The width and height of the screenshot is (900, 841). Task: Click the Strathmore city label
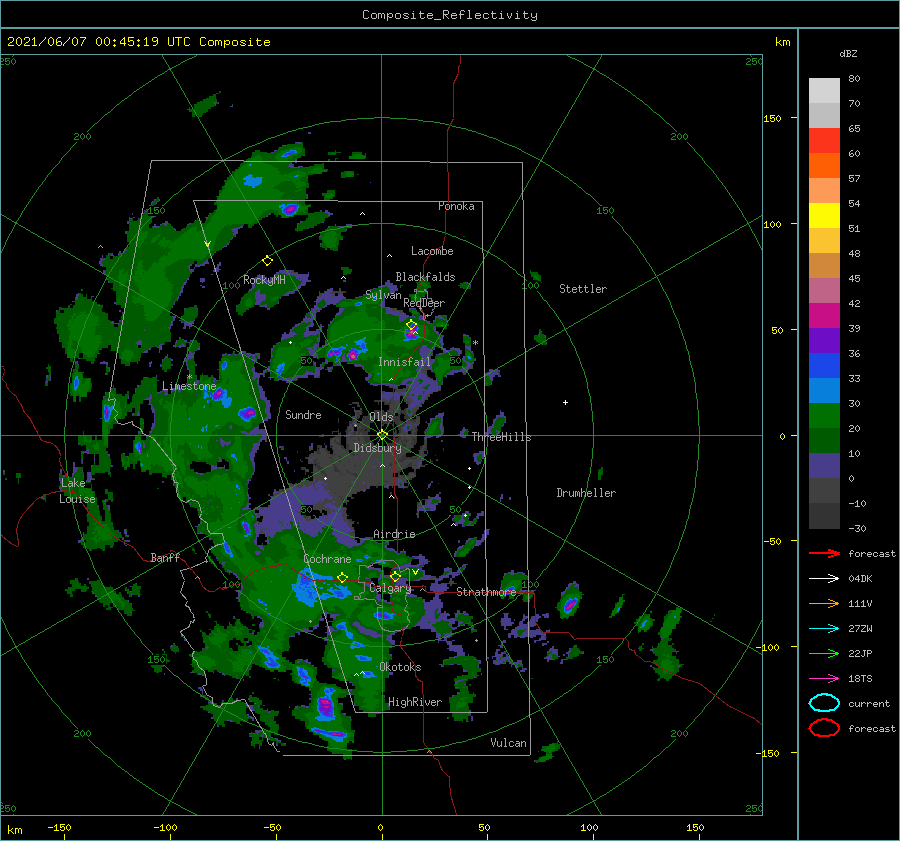[x=486, y=592]
